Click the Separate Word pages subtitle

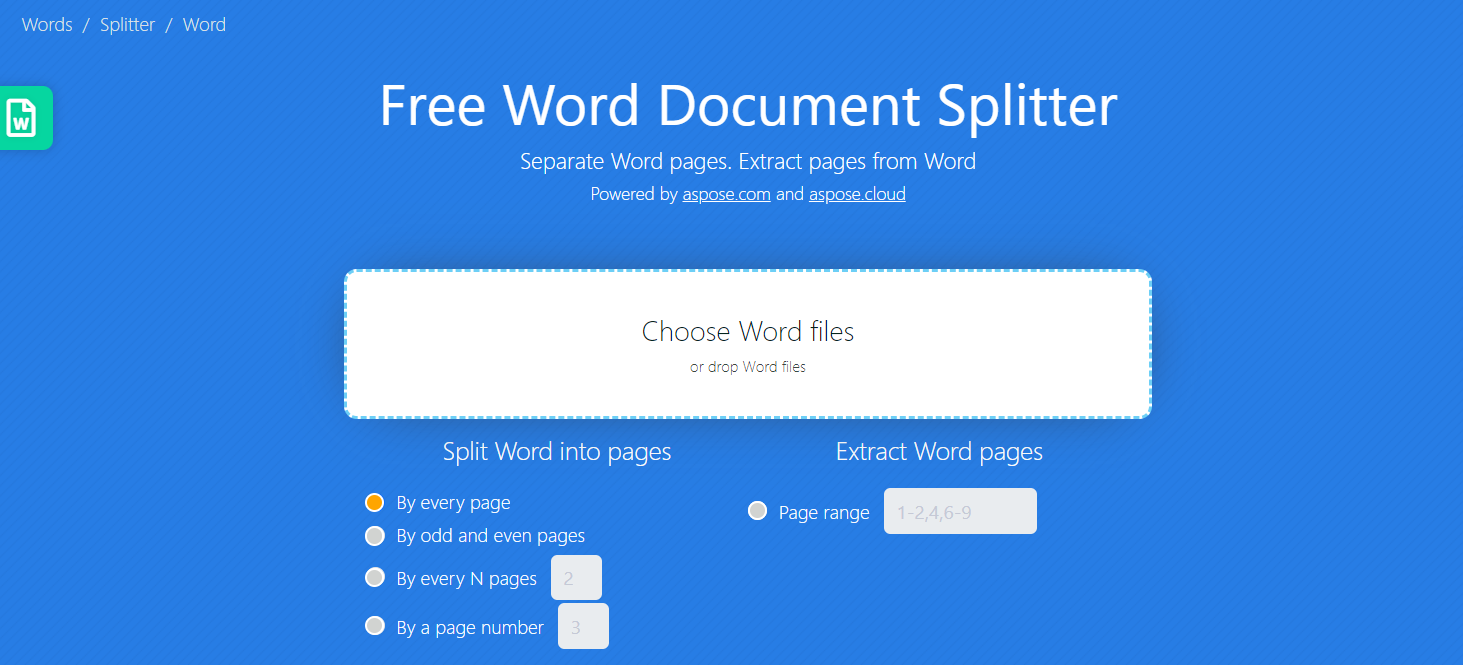(x=747, y=160)
